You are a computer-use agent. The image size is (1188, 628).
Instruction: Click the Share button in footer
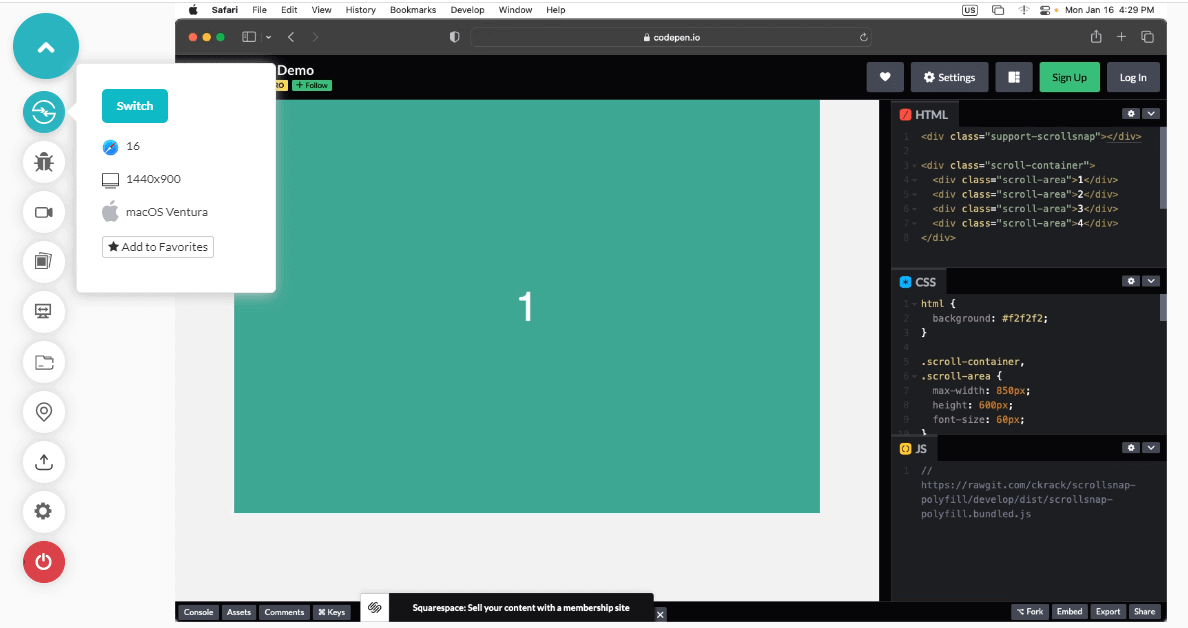(1144, 611)
